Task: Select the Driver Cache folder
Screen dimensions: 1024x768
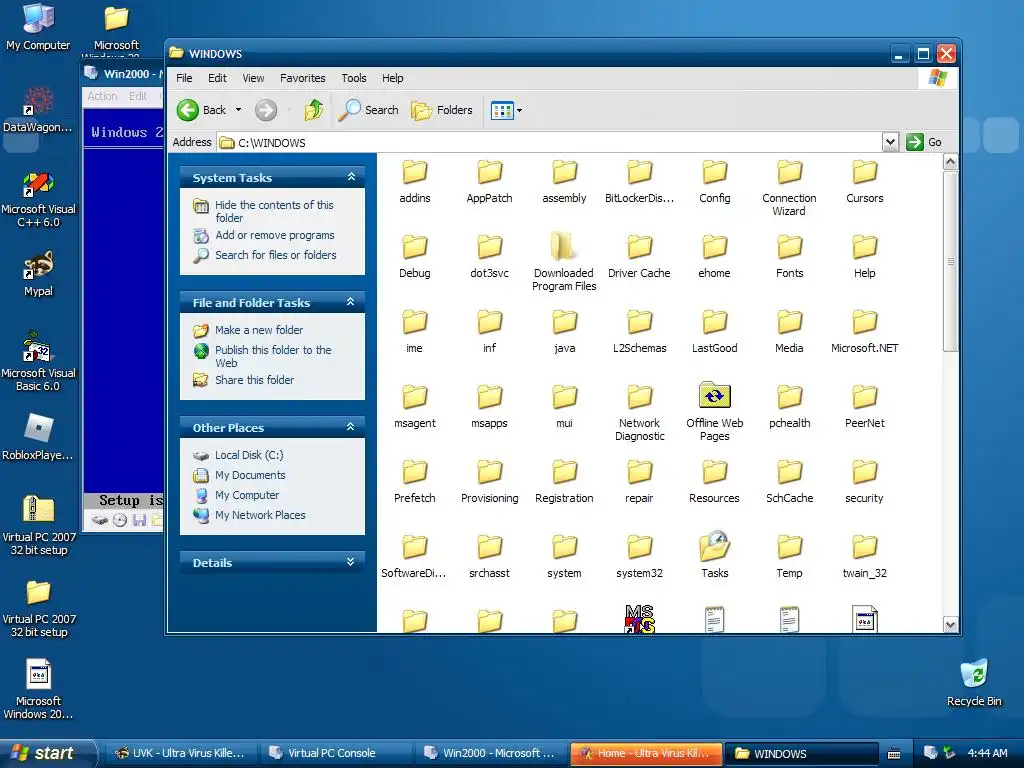Action: tap(639, 257)
